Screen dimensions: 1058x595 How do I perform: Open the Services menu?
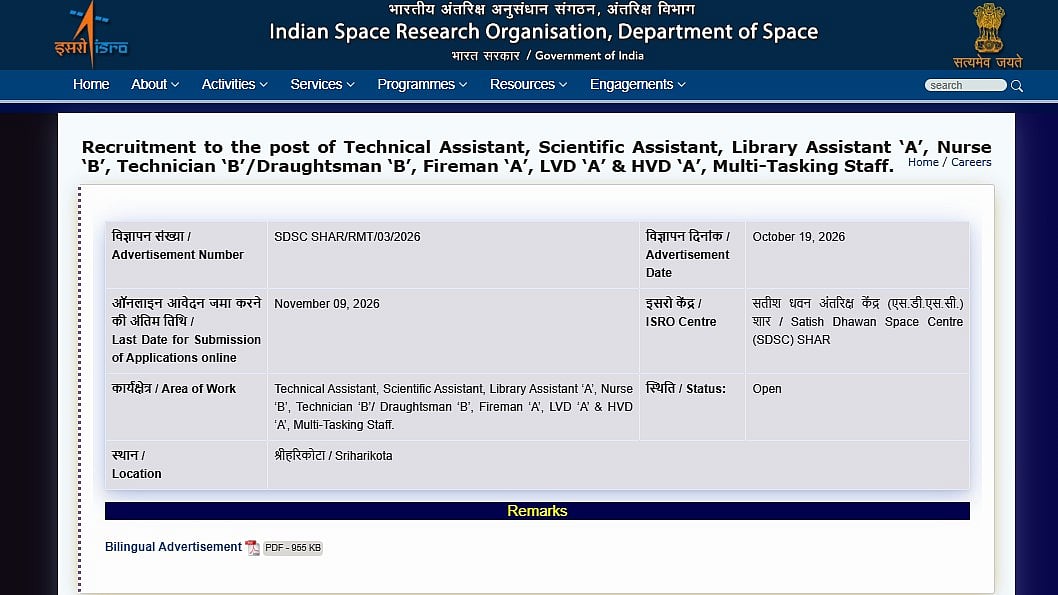point(322,84)
